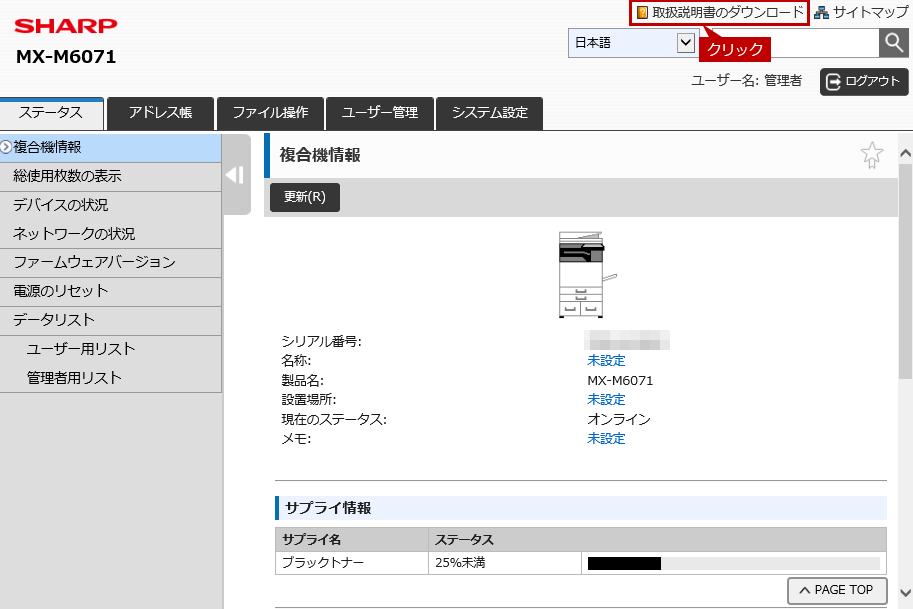Click the 更新(R) button
Viewport: 913px width, 609px height.
pos(305,197)
